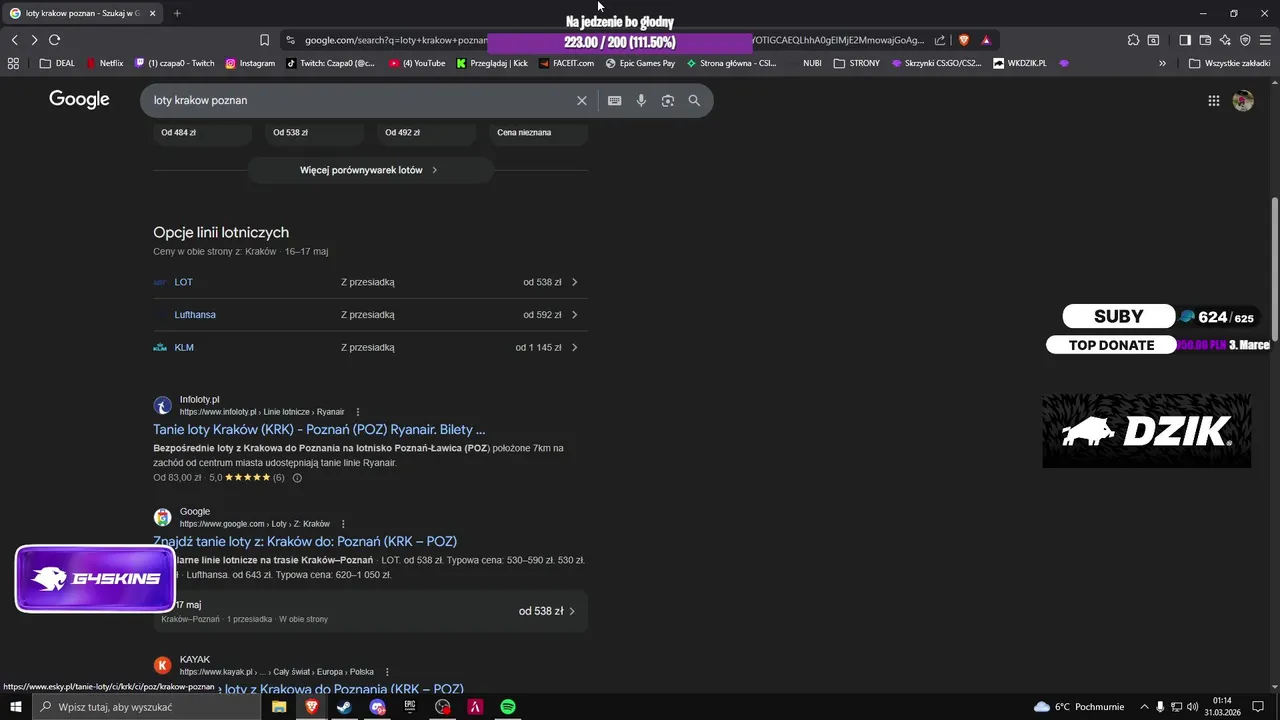1280x720 pixels.
Task: Open the Tanie loty Kraków Poznań Ryanair result
Action: click(319, 429)
